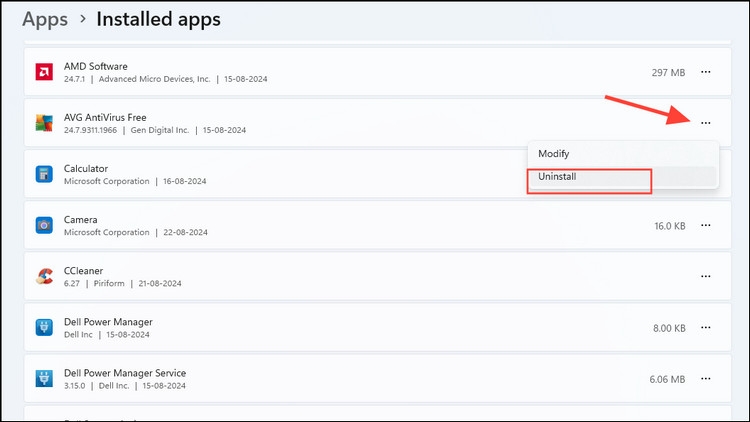The width and height of the screenshot is (750, 422).
Task: Go back to Apps breadcrumb
Action: pos(45,19)
